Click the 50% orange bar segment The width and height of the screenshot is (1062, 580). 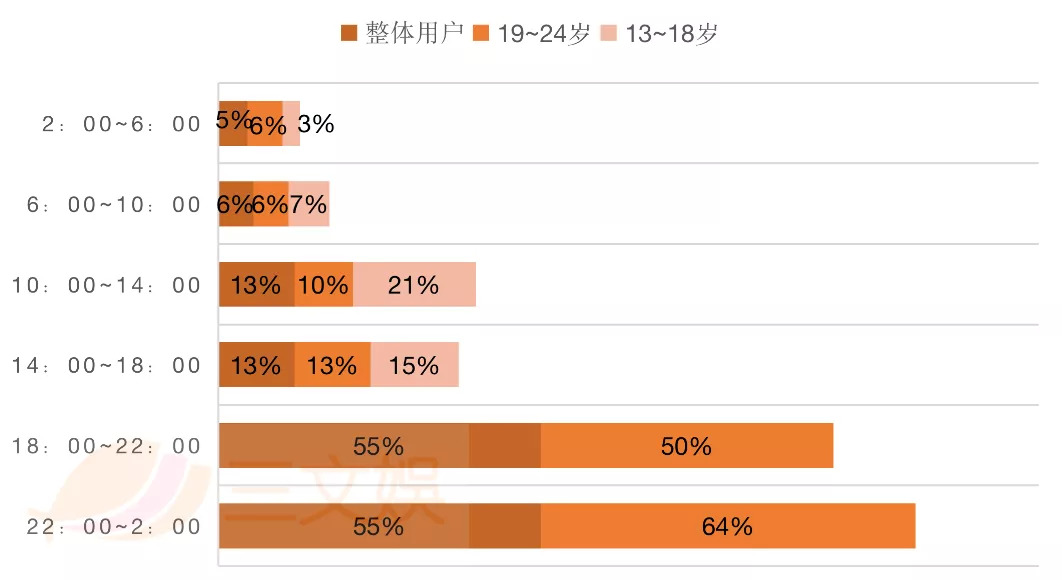coord(686,446)
